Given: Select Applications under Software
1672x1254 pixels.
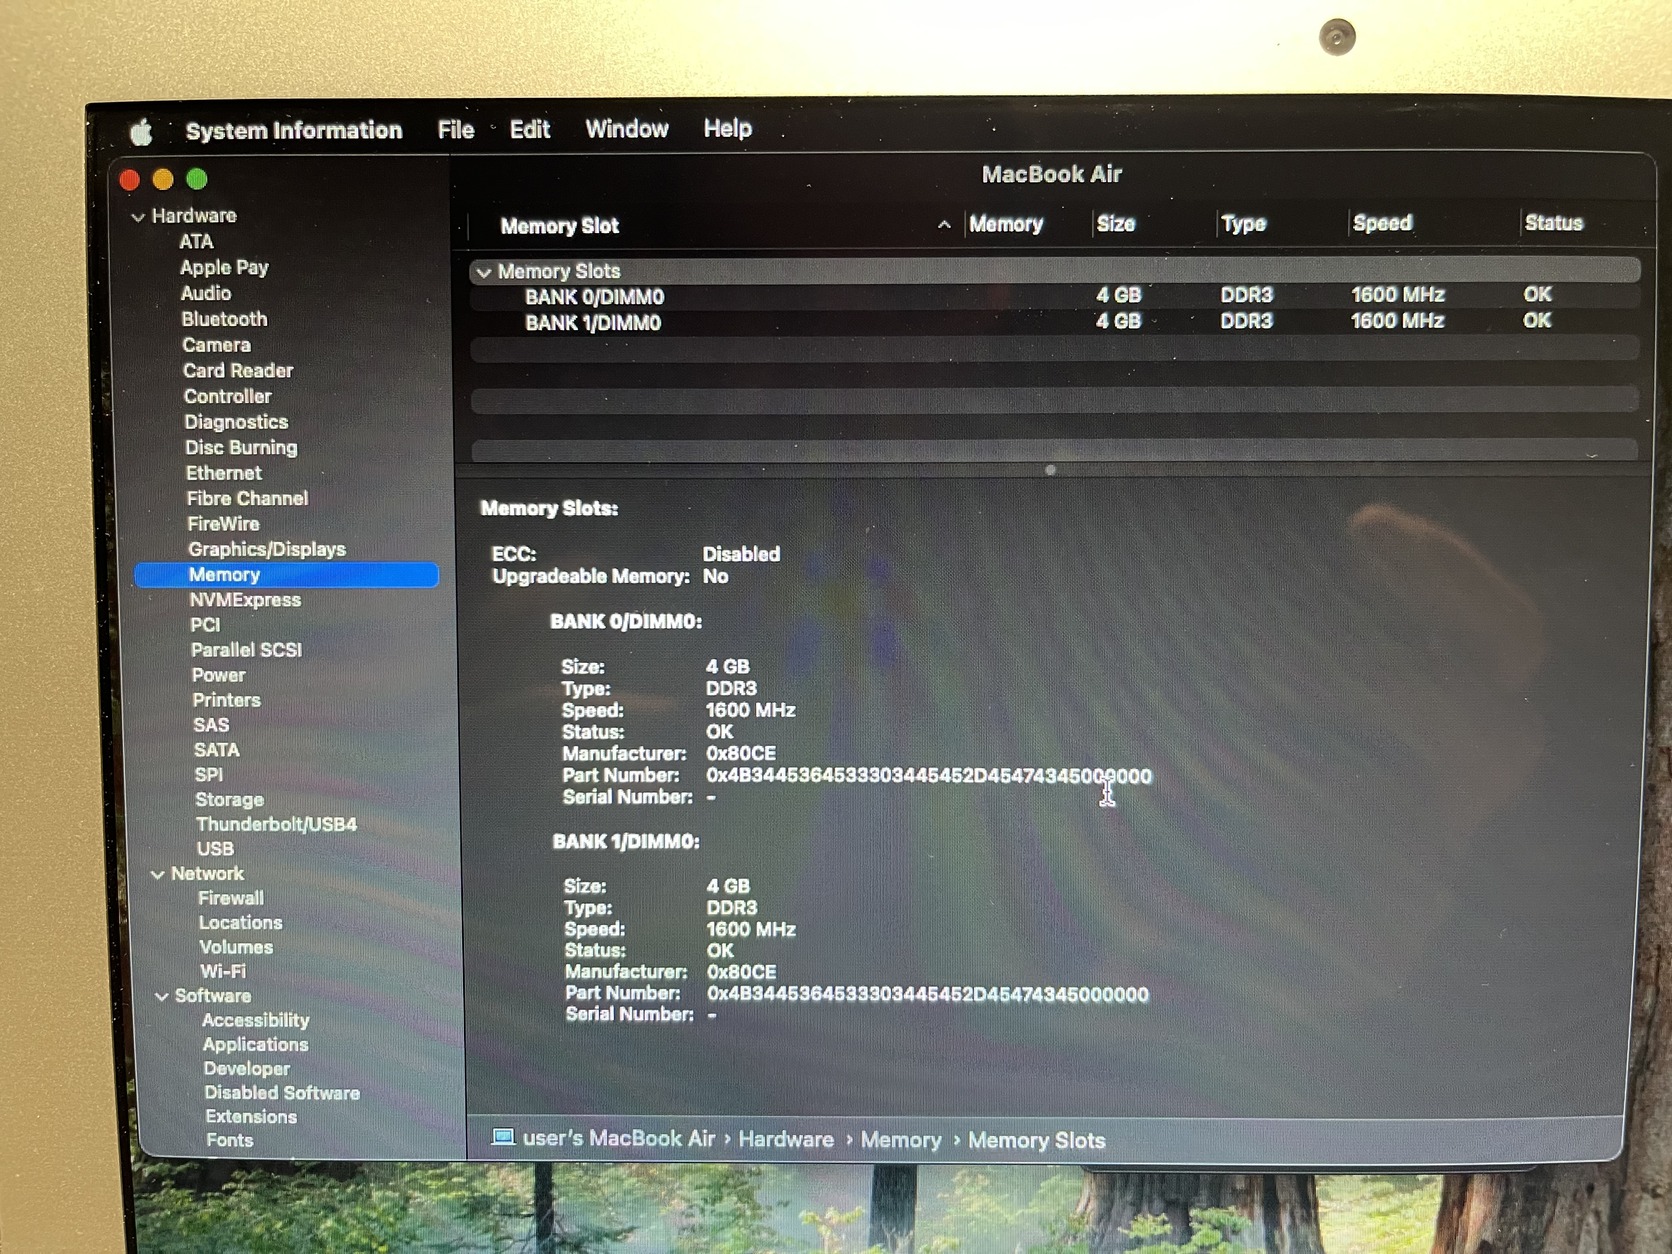Looking at the screenshot, I should (255, 1045).
